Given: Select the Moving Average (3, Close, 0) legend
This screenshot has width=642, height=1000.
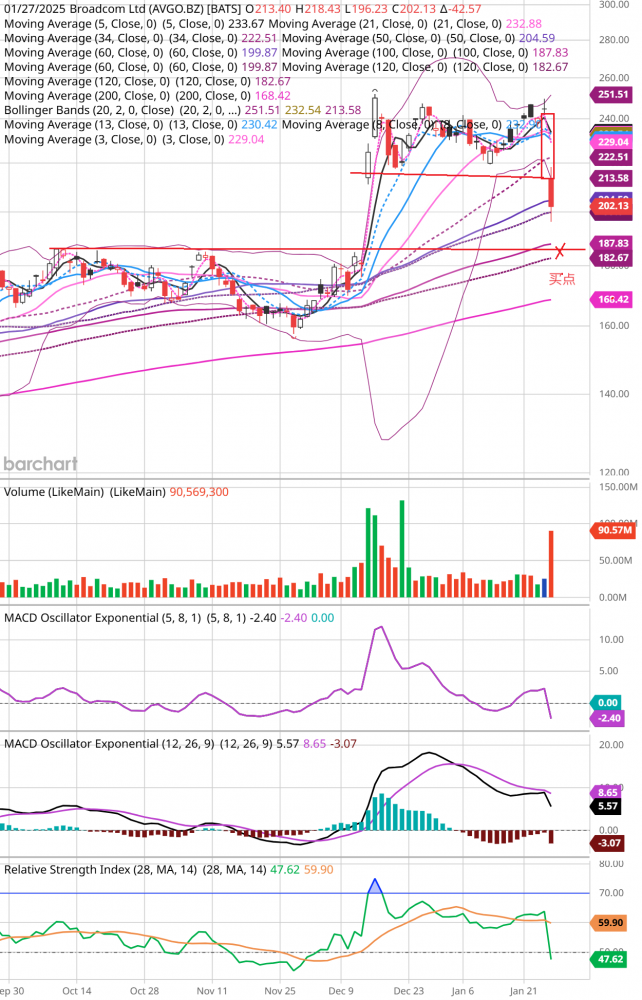Looking at the screenshot, I should (x=70, y=140).
